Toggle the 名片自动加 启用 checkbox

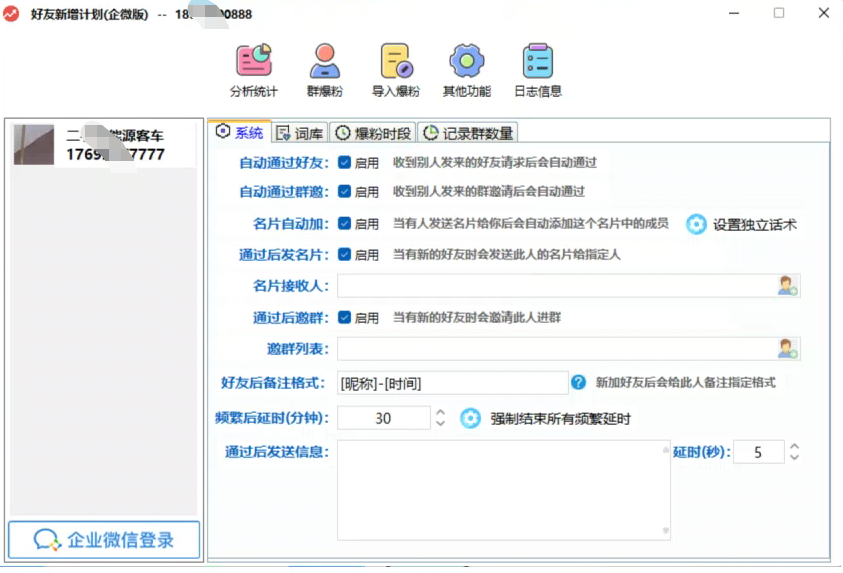pos(344,224)
